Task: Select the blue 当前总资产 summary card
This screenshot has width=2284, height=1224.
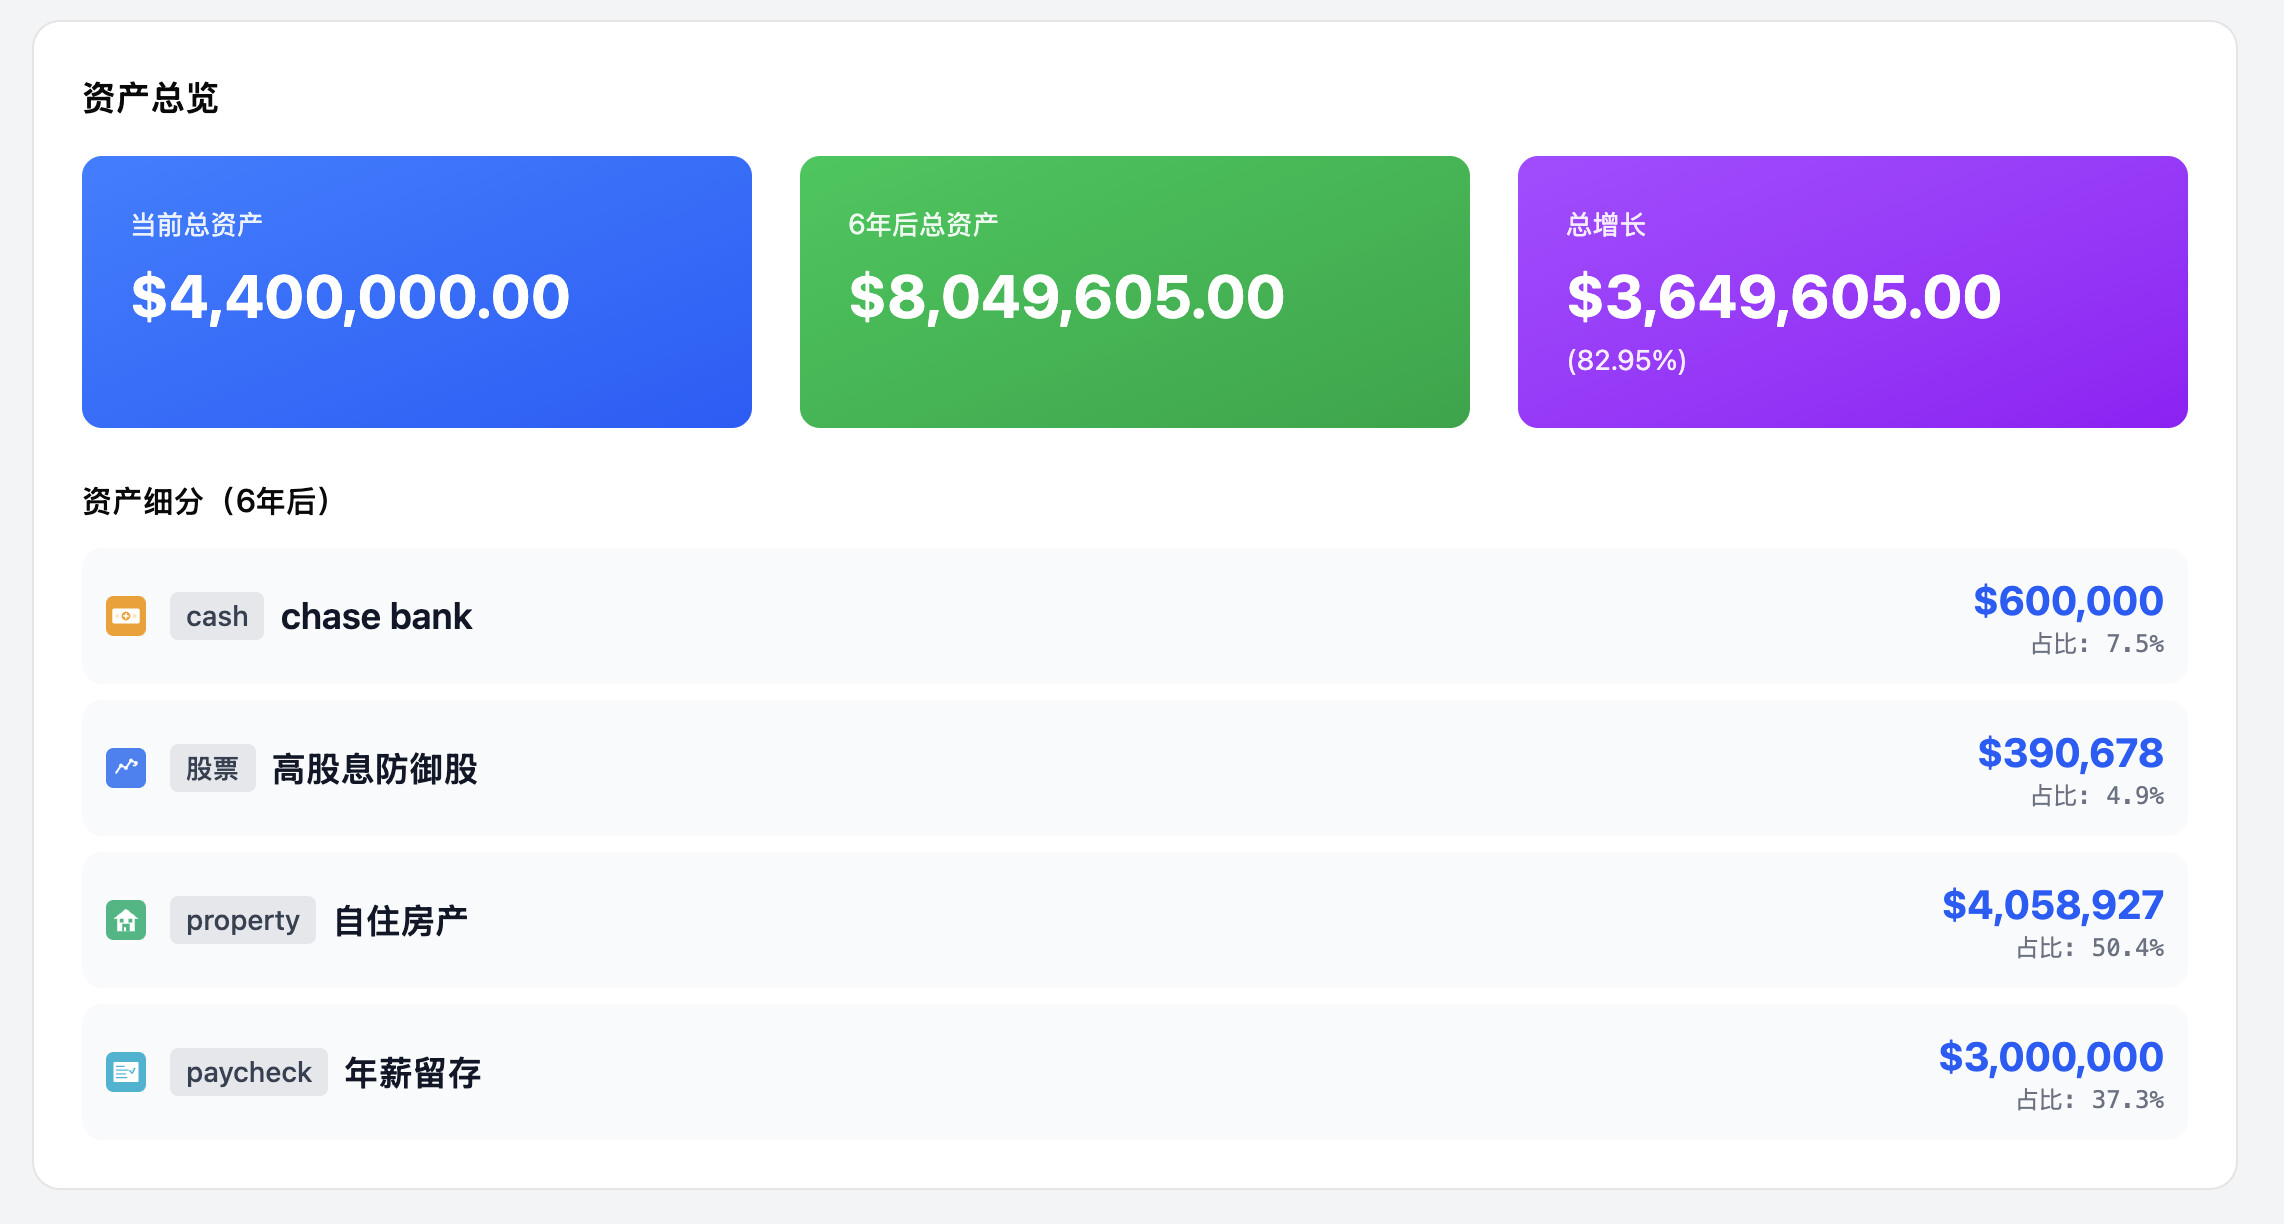Action: click(417, 292)
